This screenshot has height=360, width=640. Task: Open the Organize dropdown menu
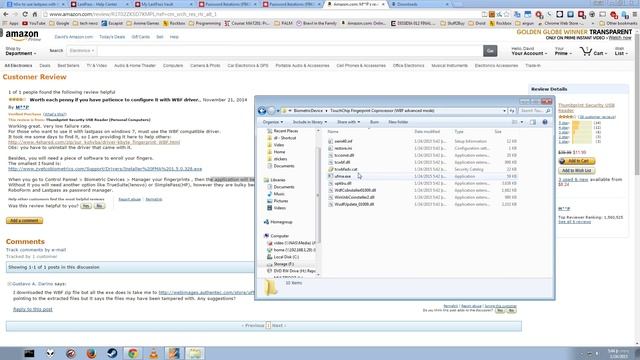tap(272, 122)
